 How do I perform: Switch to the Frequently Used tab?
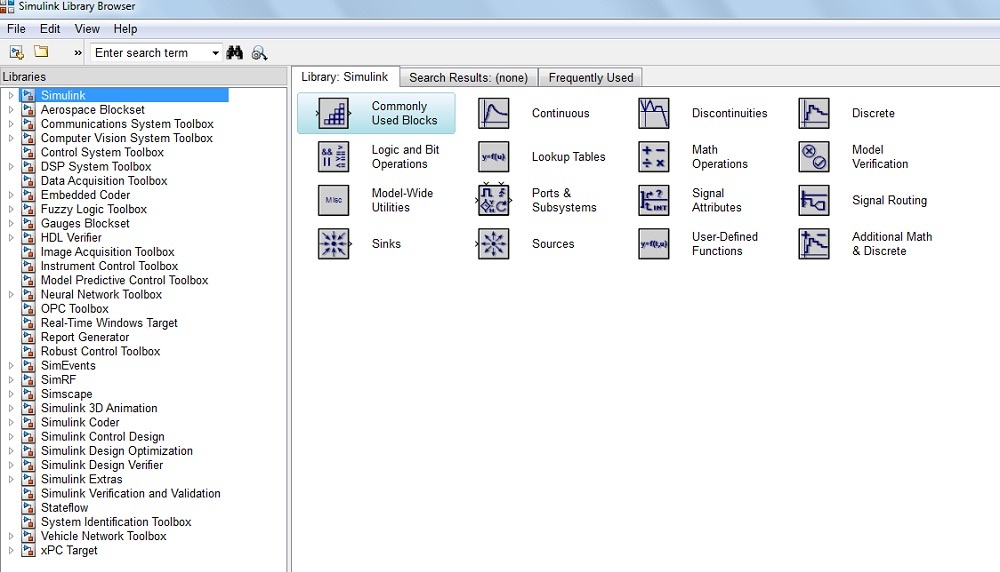click(590, 77)
